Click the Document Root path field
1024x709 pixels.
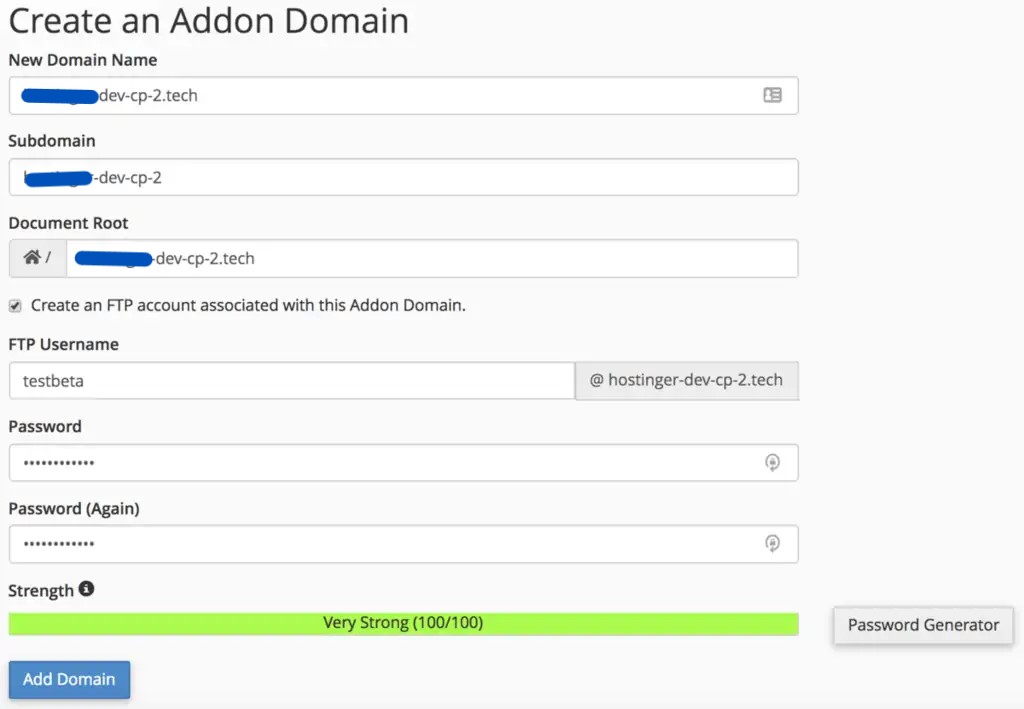coord(430,257)
